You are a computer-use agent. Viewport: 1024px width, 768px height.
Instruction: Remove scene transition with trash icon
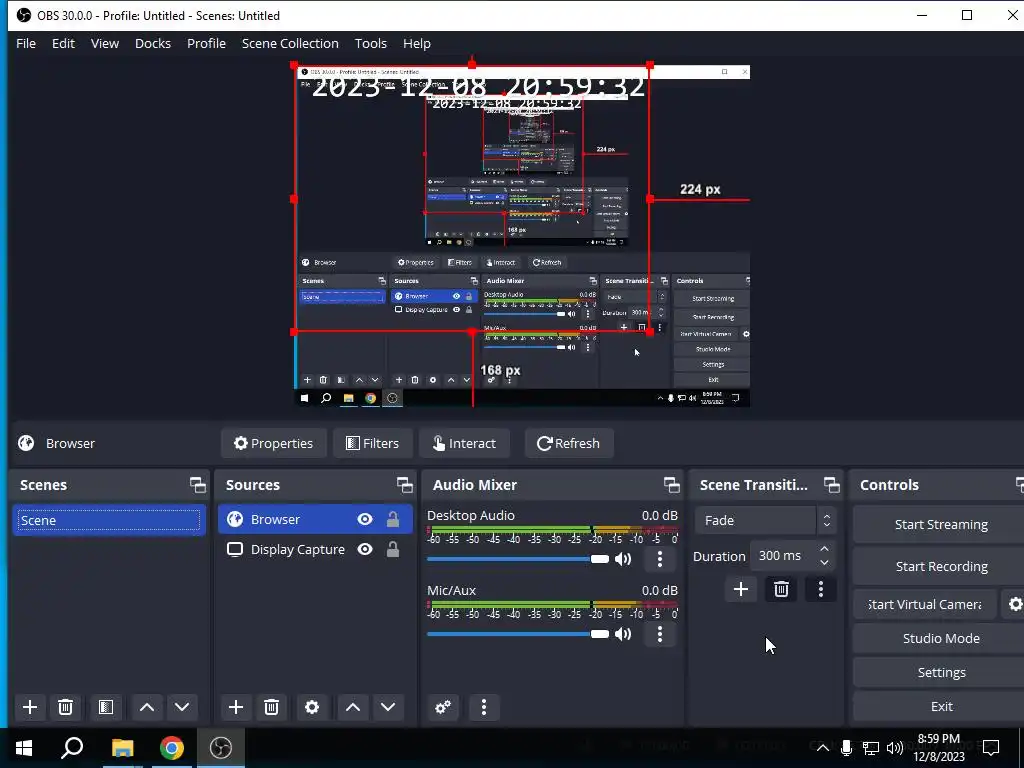(781, 590)
